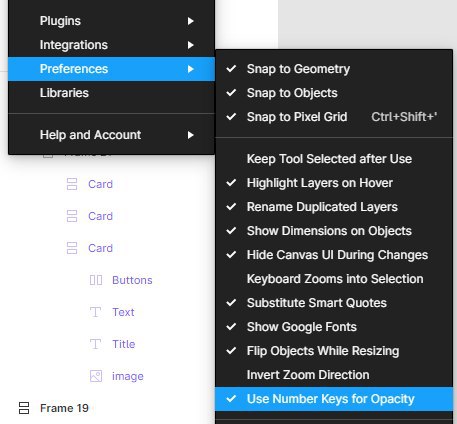Click the Frame 19 auto-layout icon

[24, 408]
